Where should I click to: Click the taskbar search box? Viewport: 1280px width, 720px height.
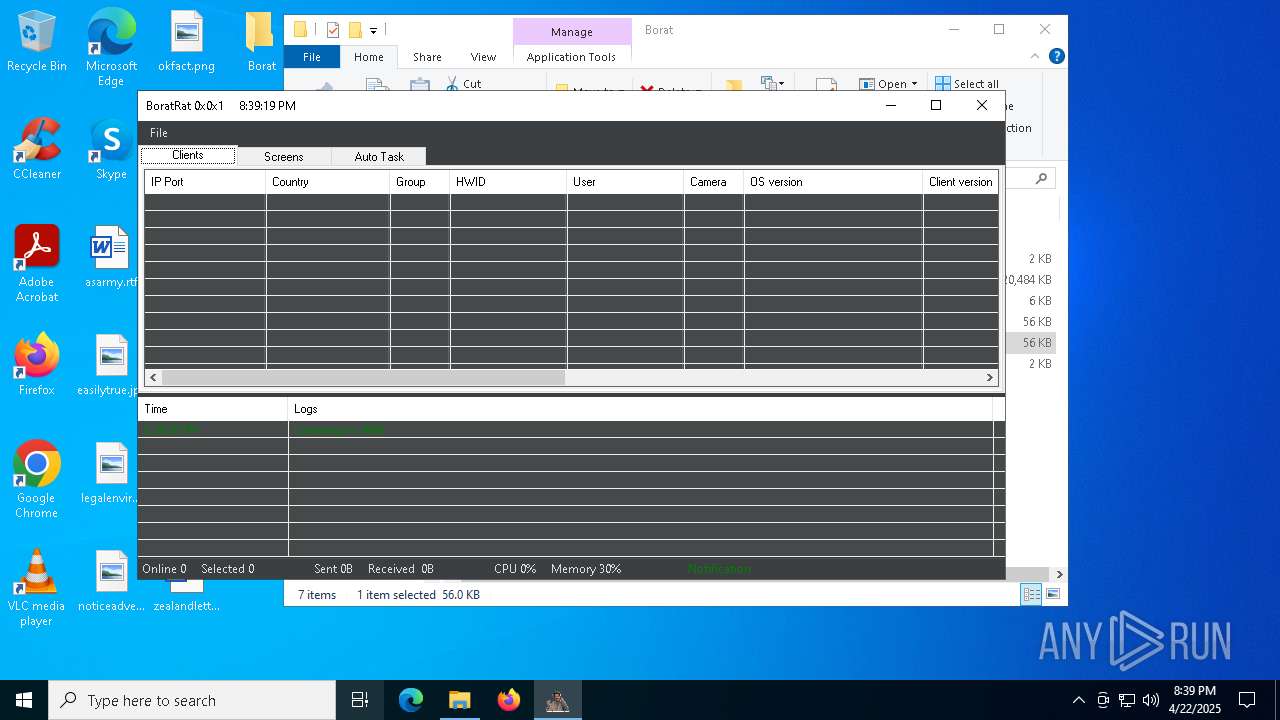[x=192, y=700]
